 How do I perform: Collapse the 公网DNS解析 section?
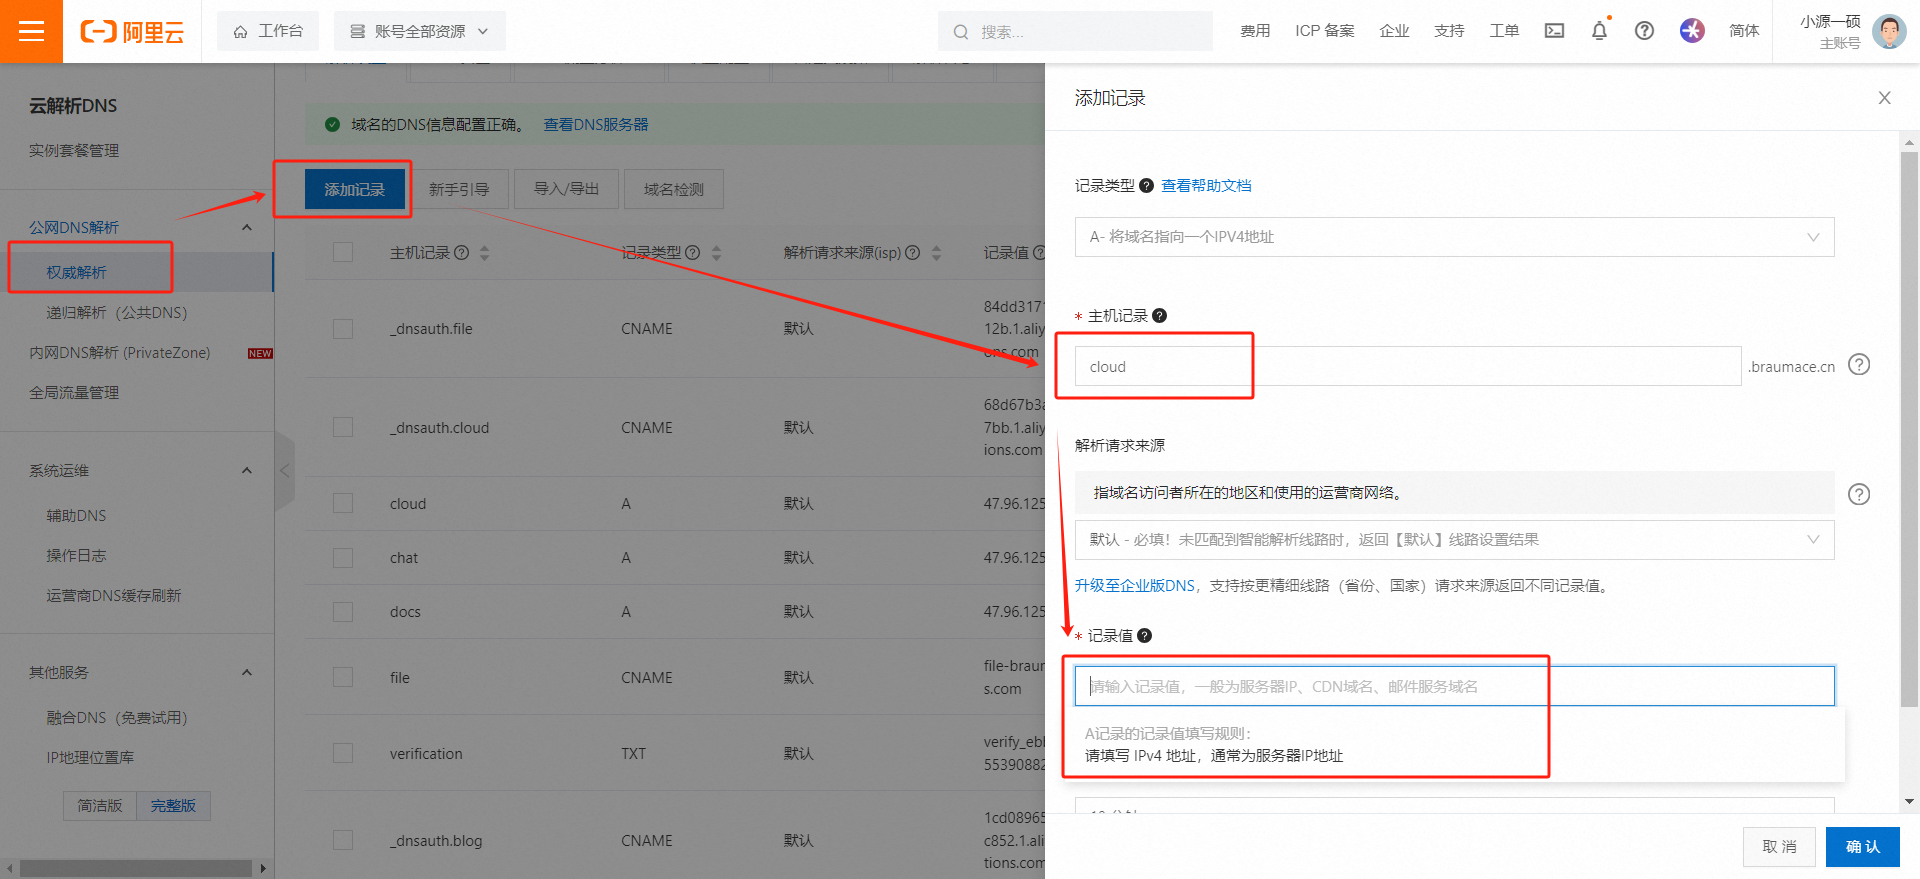click(247, 228)
